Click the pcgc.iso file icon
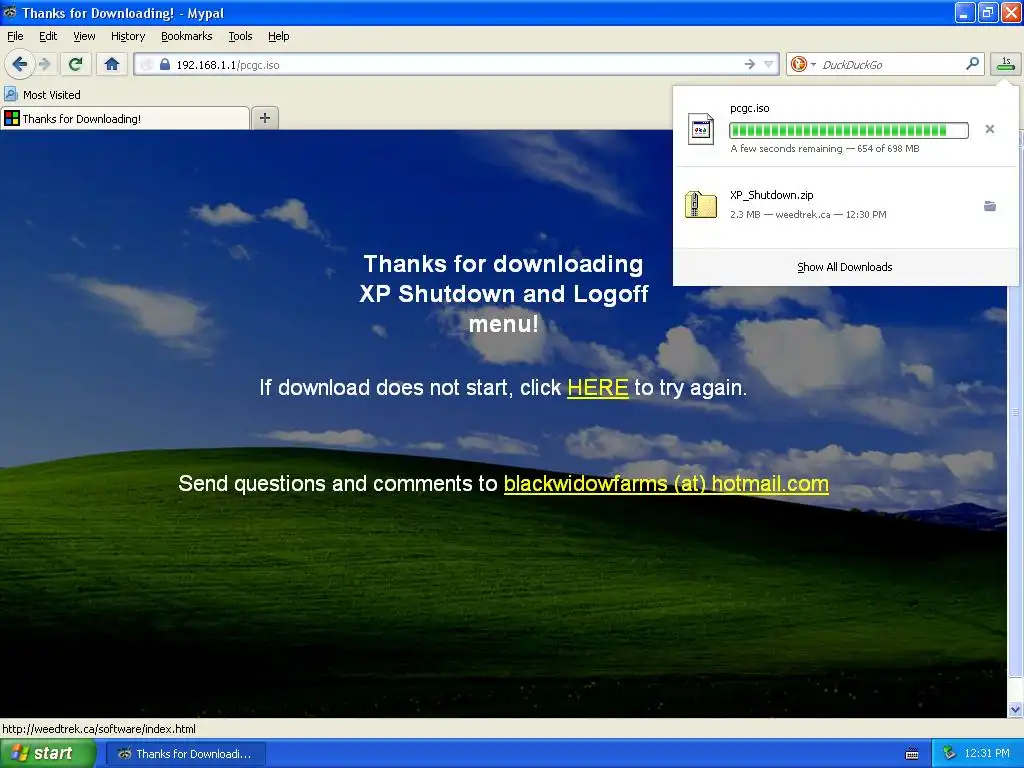The width and height of the screenshot is (1024, 768). [x=701, y=129]
